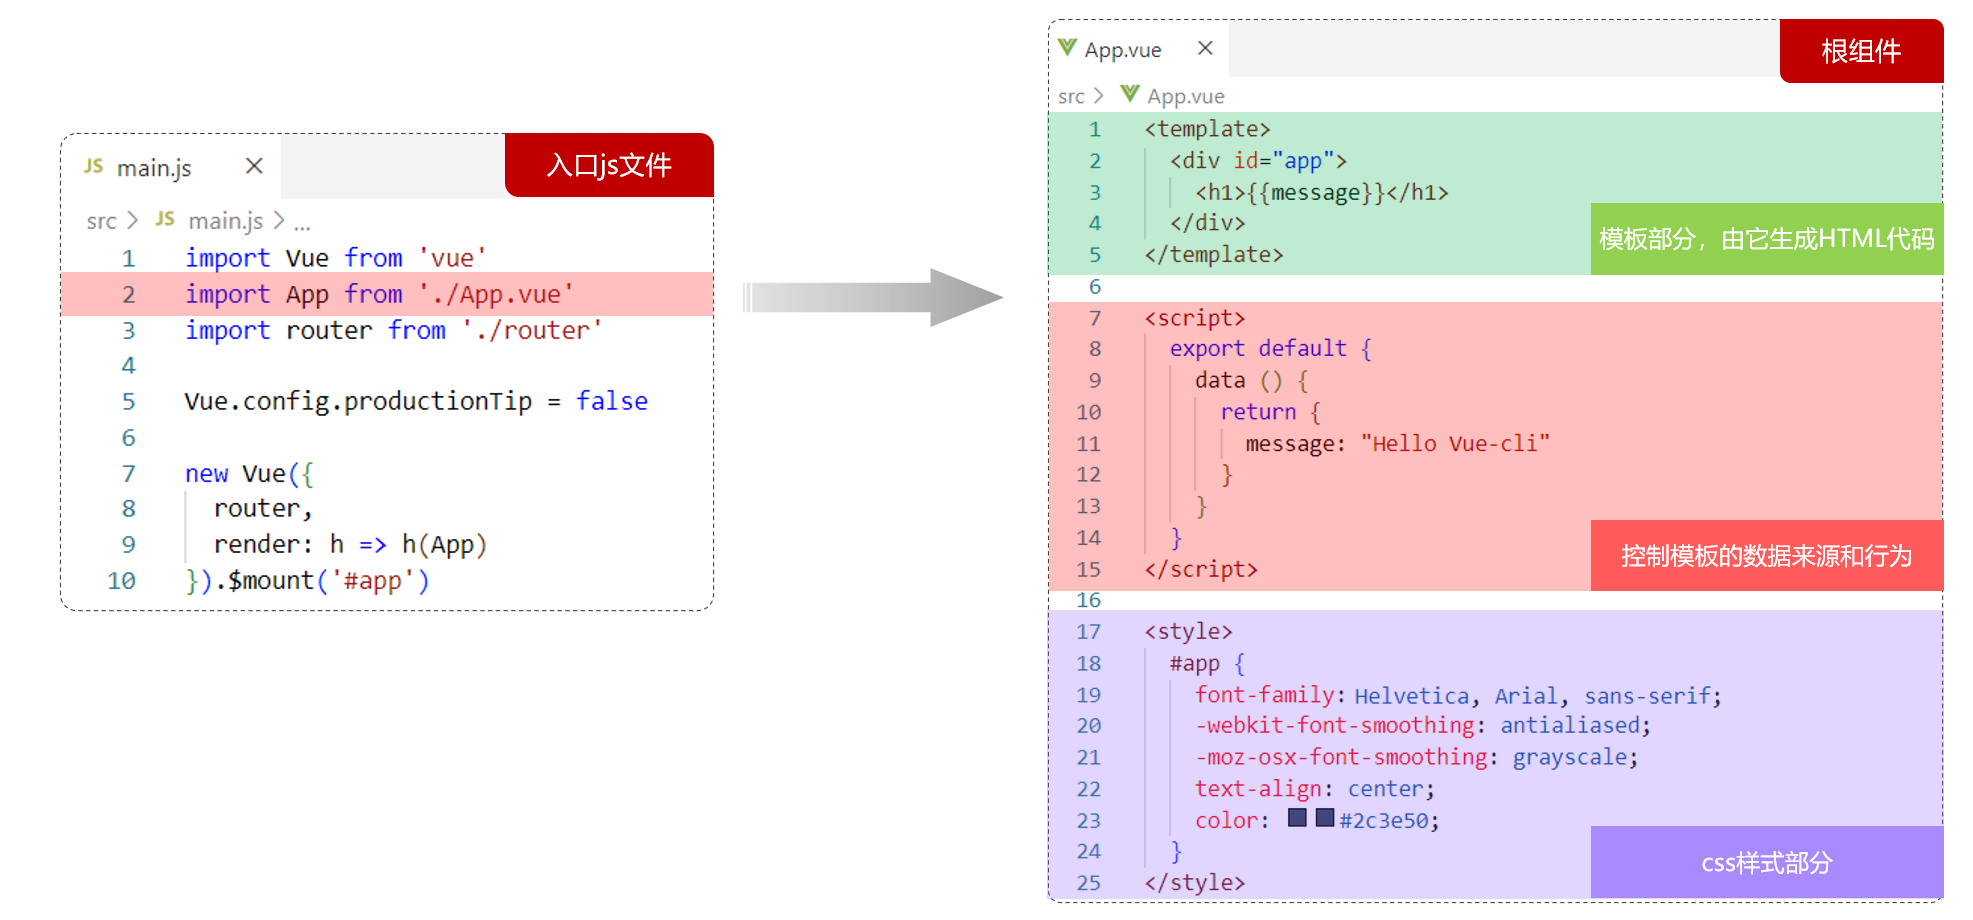This screenshot has width=1973, height=920.
Task: Click the opening <style> tag
Action: click(1188, 632)
